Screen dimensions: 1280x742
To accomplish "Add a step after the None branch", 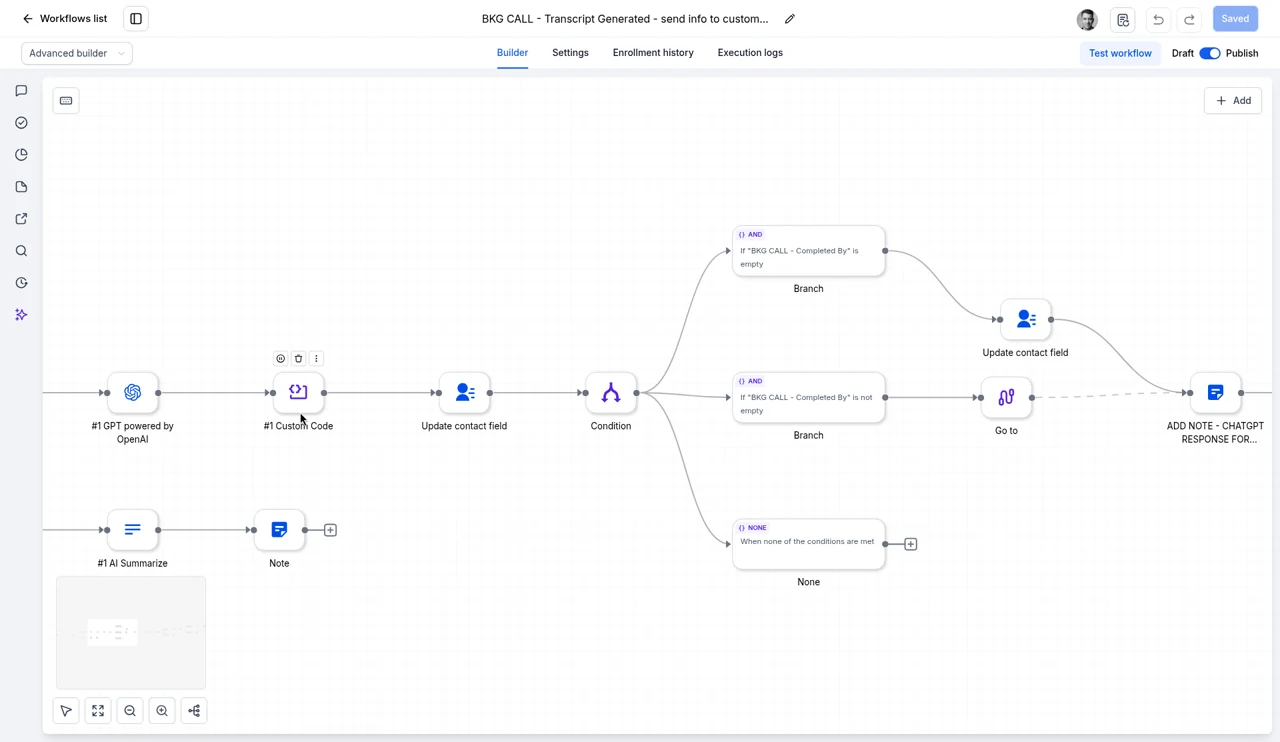I will [910, 544].
